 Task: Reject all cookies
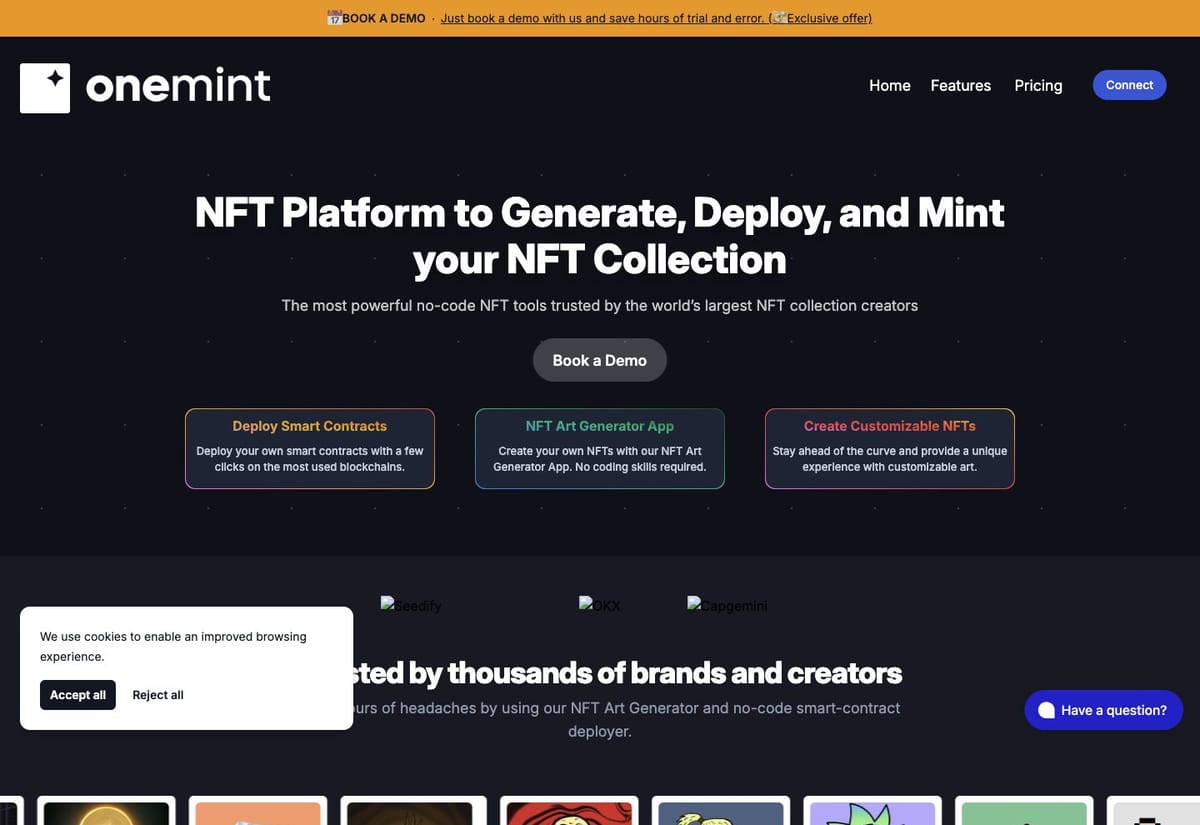[158, 695]
